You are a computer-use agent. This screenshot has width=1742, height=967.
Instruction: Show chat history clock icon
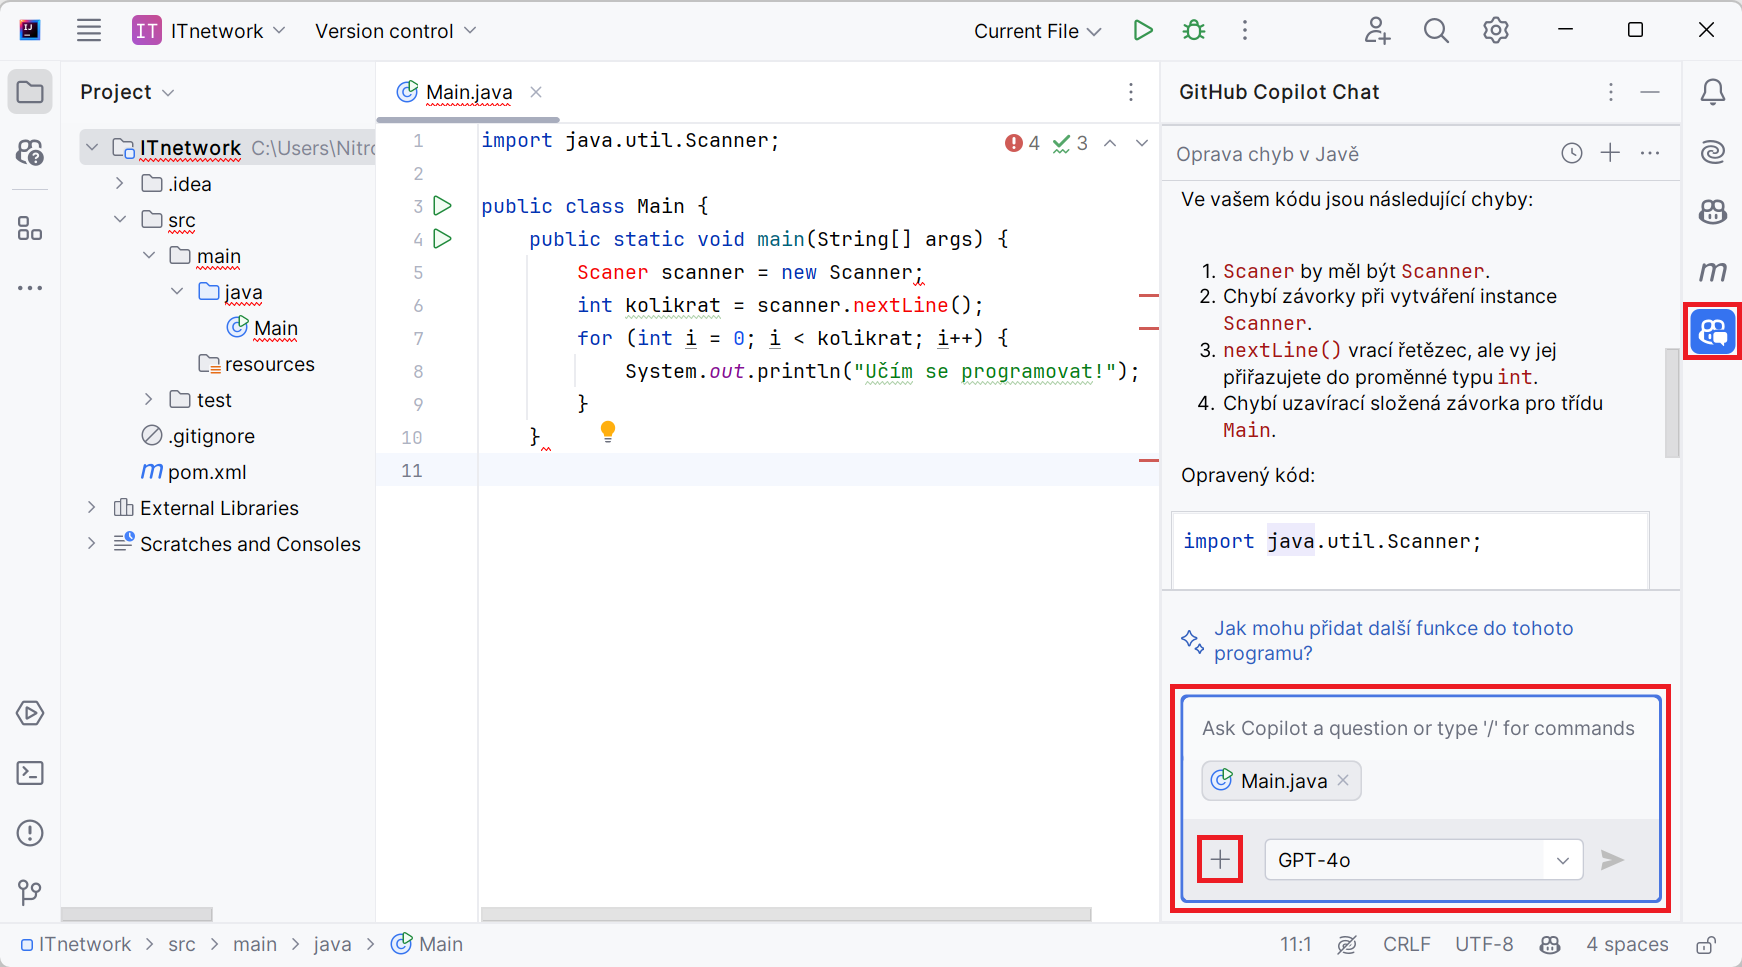tap(1572, 153)
